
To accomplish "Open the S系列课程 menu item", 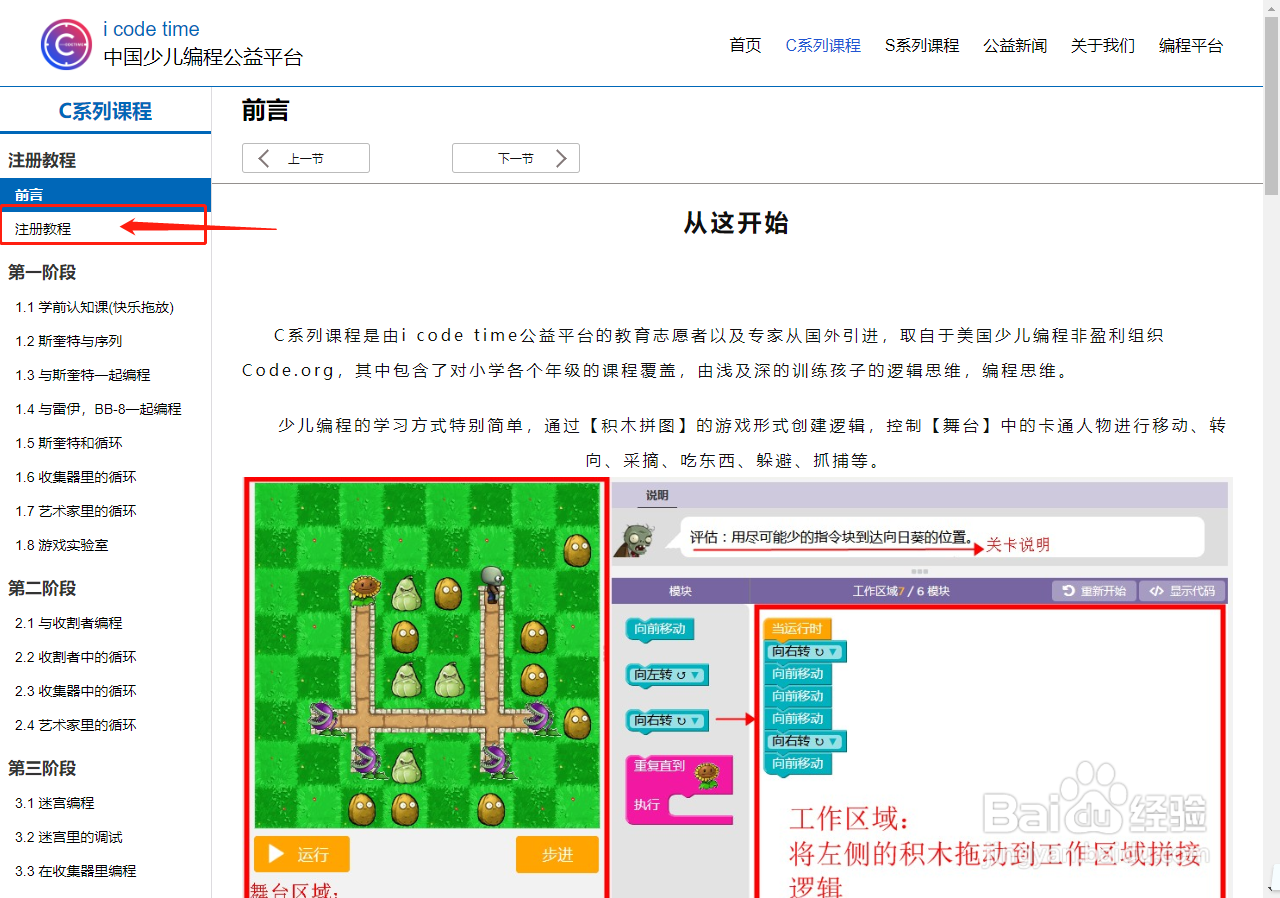I will (x=922, y=45).
